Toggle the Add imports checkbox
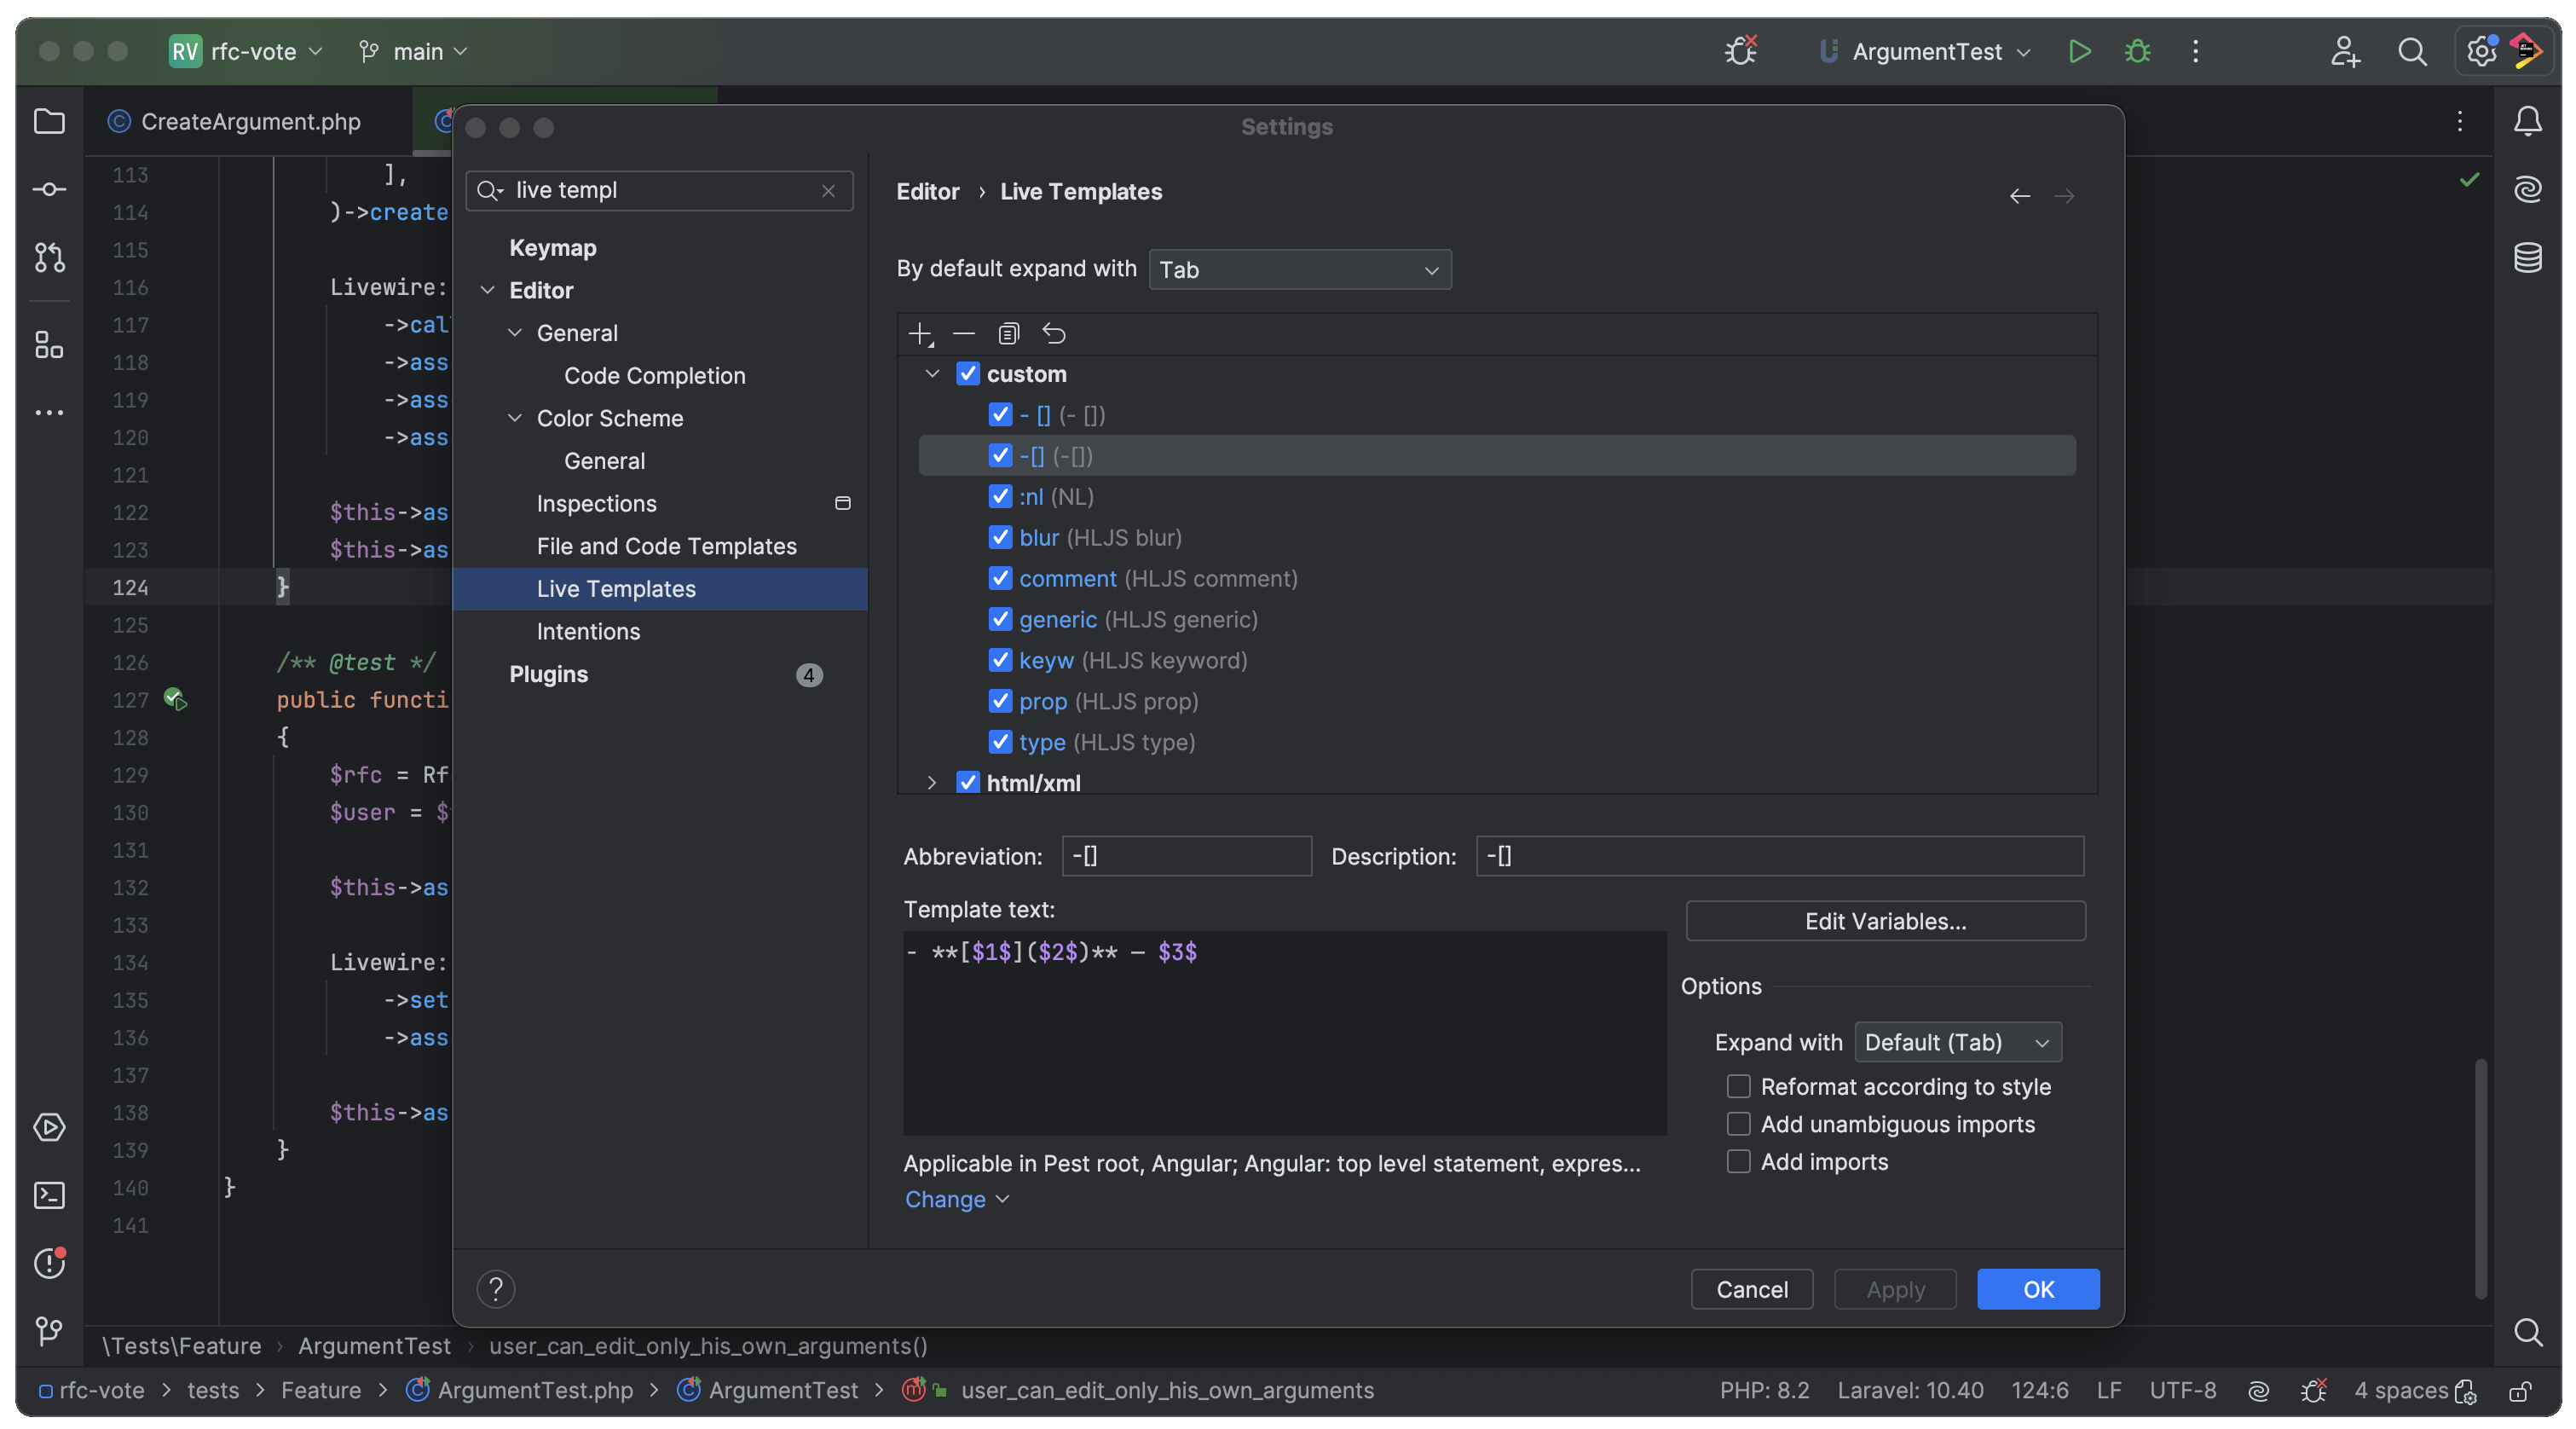 pos(1738,1161)
